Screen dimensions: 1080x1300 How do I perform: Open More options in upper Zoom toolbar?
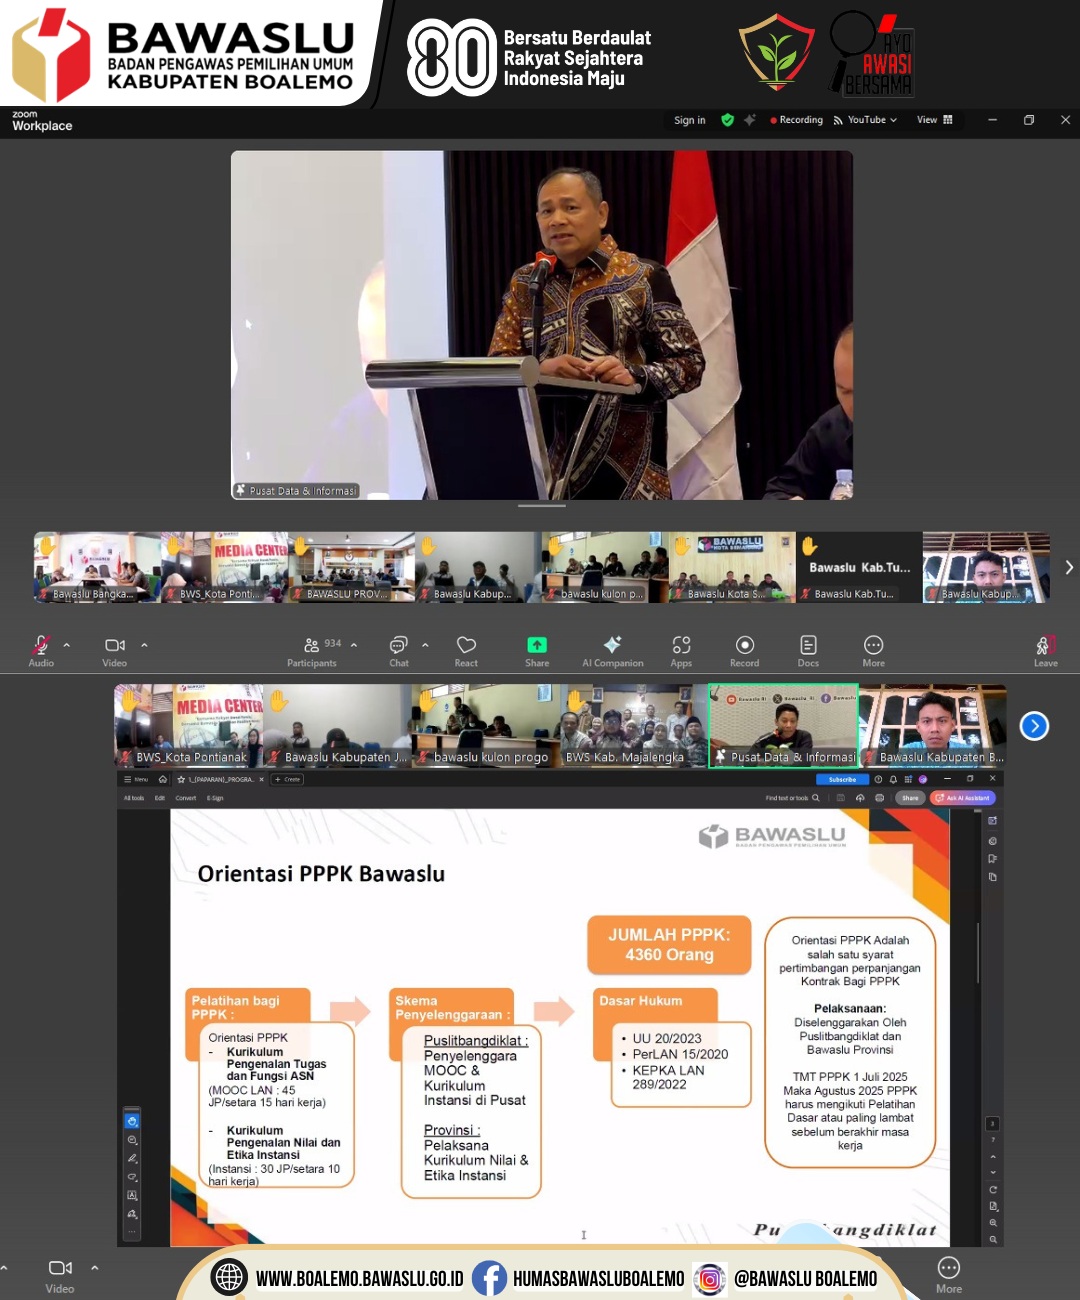click(873, 650)
